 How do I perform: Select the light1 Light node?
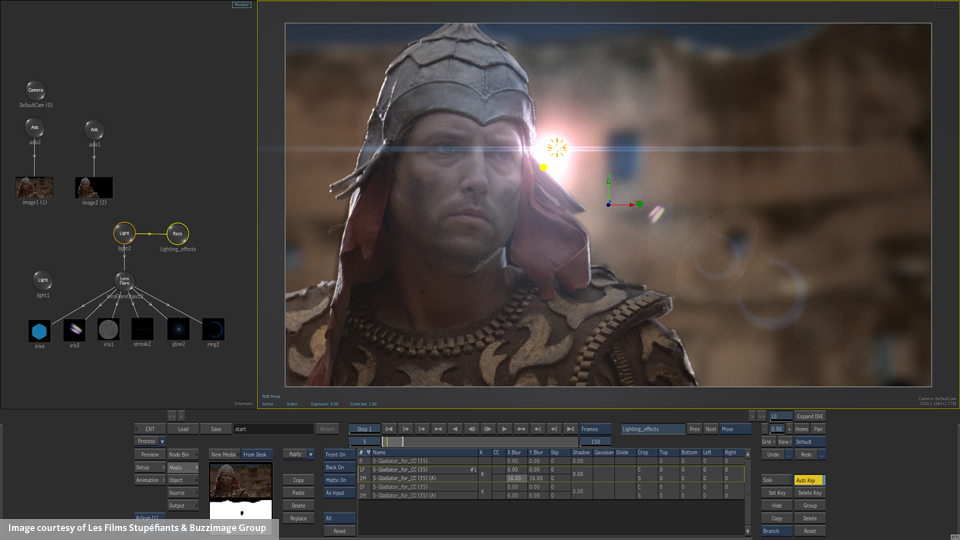coord(42,280)
